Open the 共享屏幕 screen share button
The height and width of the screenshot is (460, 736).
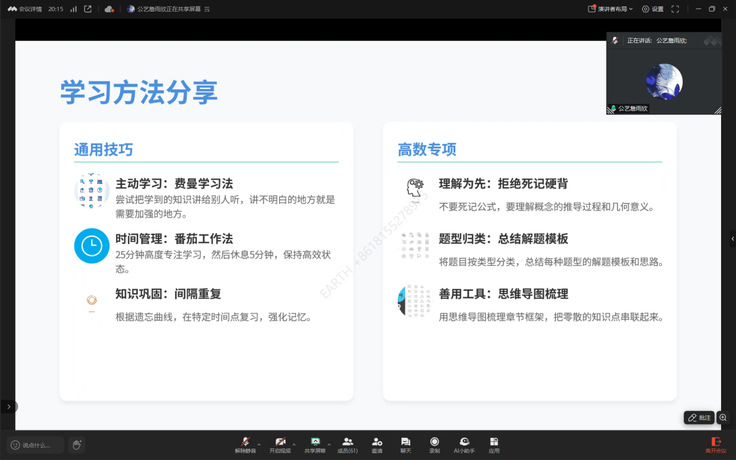pos(315,443)
